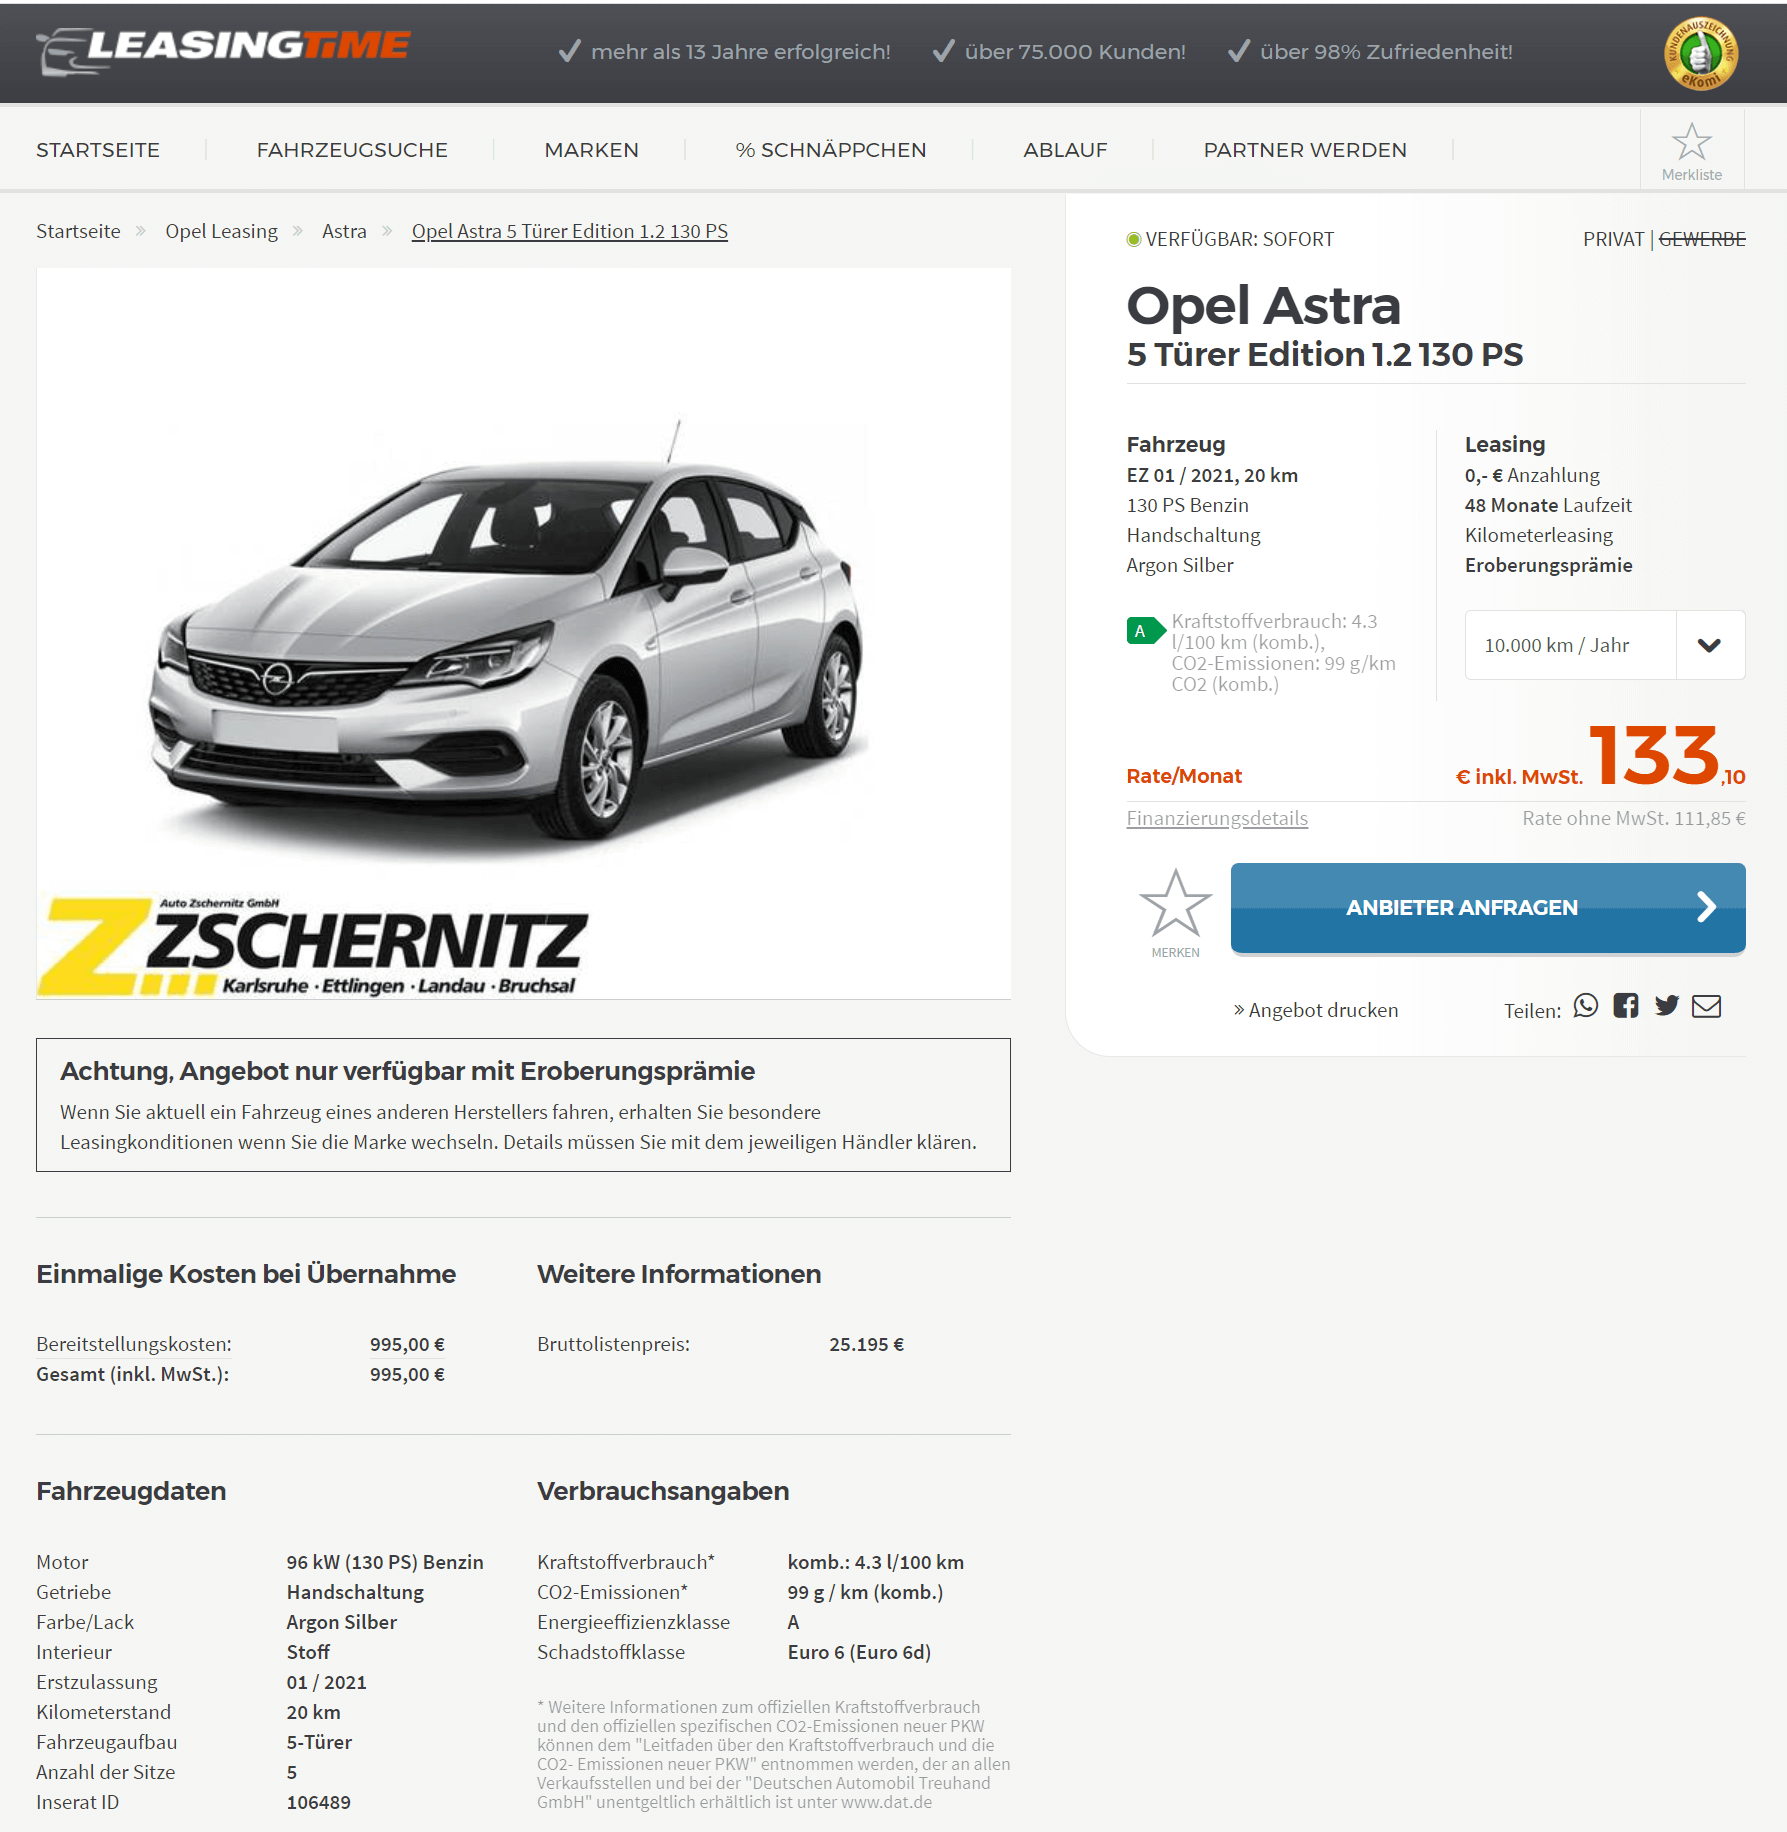This screenshot has height=1832, width=1787.
Task: Switch to PRIVAT pricing
Action: click(1613, 239)
